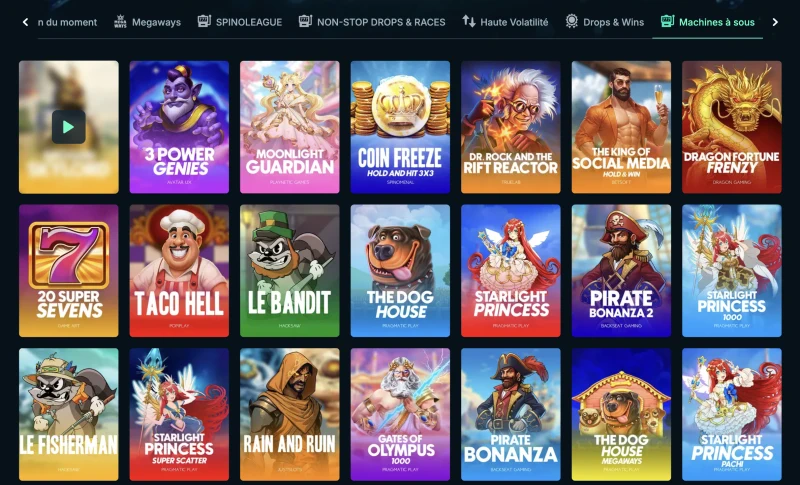Launch Gates of Olympus 1000
The width and height of the screenshot is (800, 485).
(x=401, y=414)
